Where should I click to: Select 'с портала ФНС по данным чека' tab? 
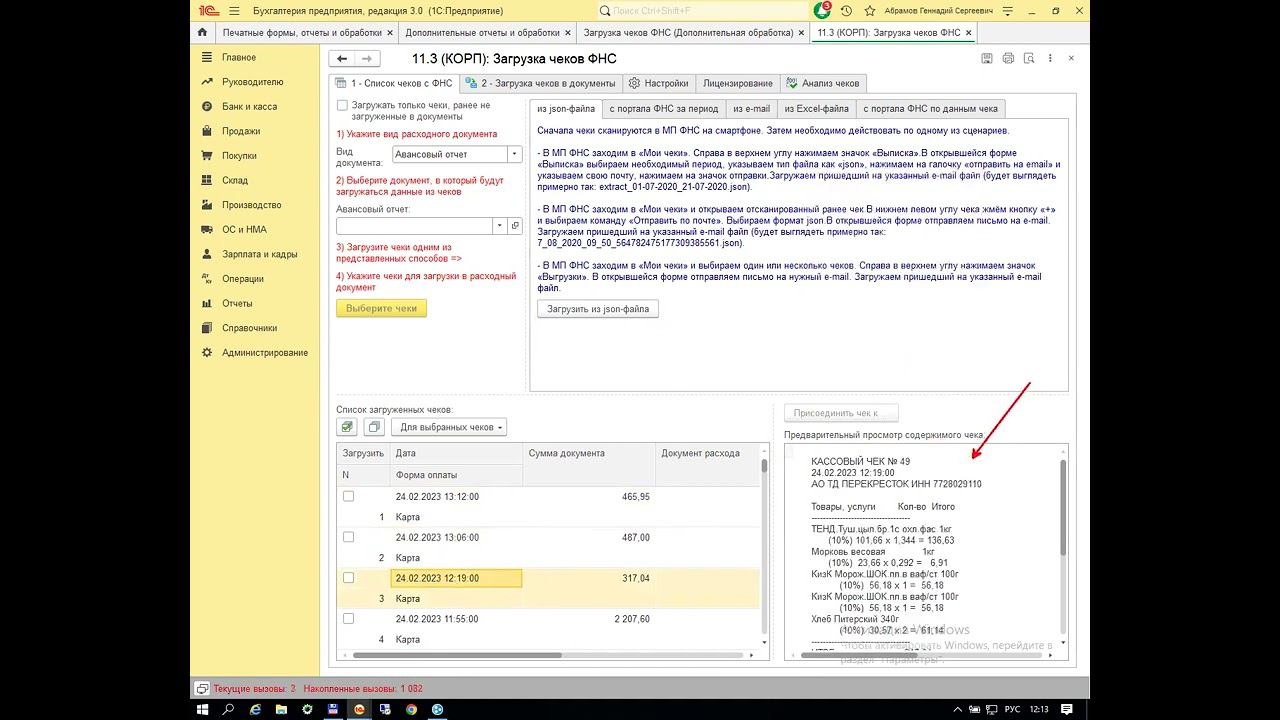tap(930, 108)
